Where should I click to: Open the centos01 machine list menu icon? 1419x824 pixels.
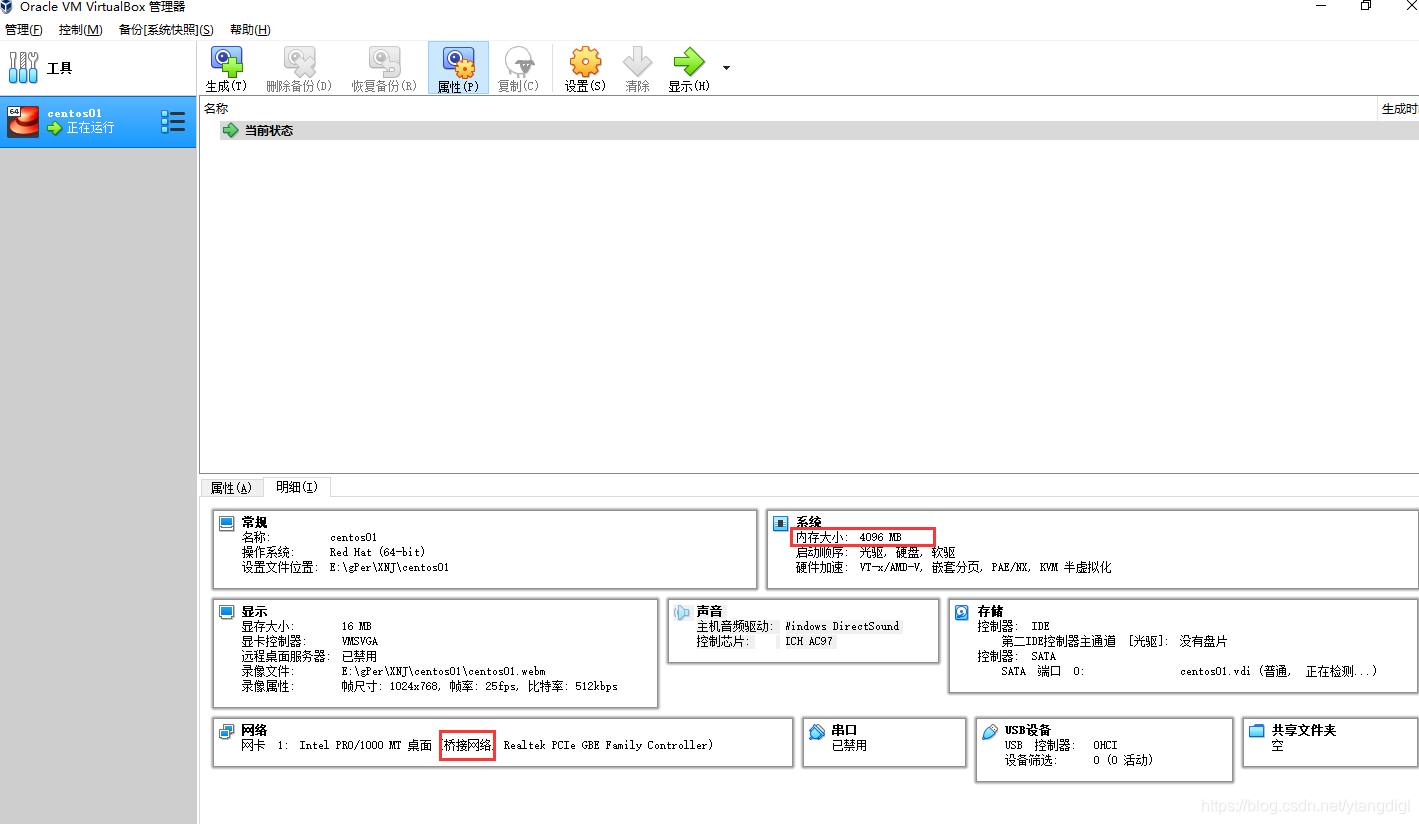tap(173, 122)
